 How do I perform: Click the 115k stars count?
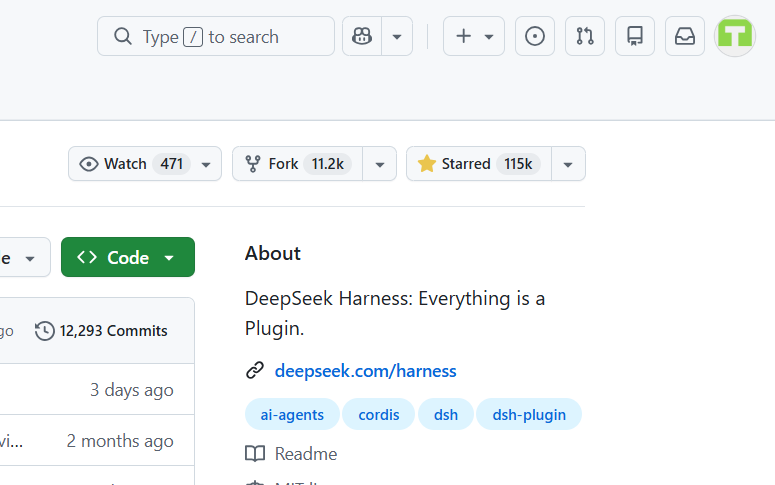pos(518,164)
